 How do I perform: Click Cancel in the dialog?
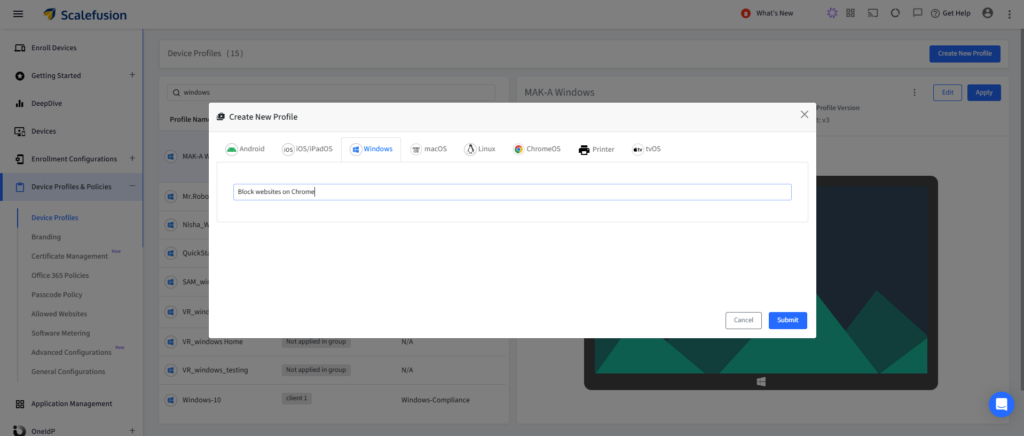click(743, 320)
